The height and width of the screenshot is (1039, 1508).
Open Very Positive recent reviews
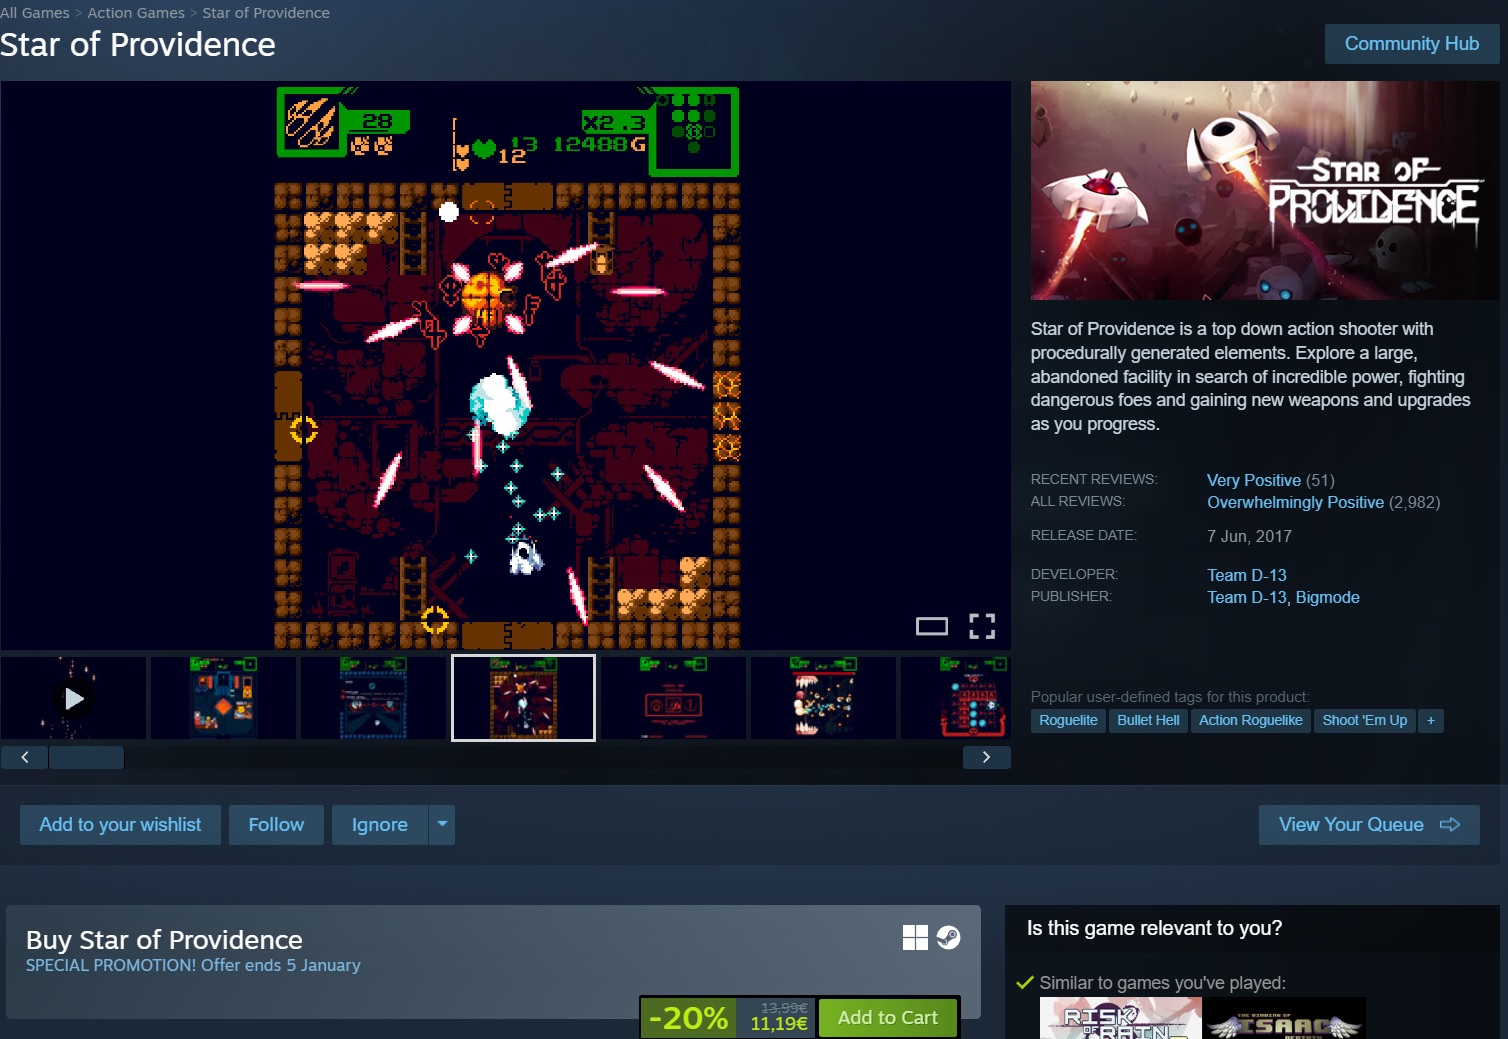[x=1254, y=480]
